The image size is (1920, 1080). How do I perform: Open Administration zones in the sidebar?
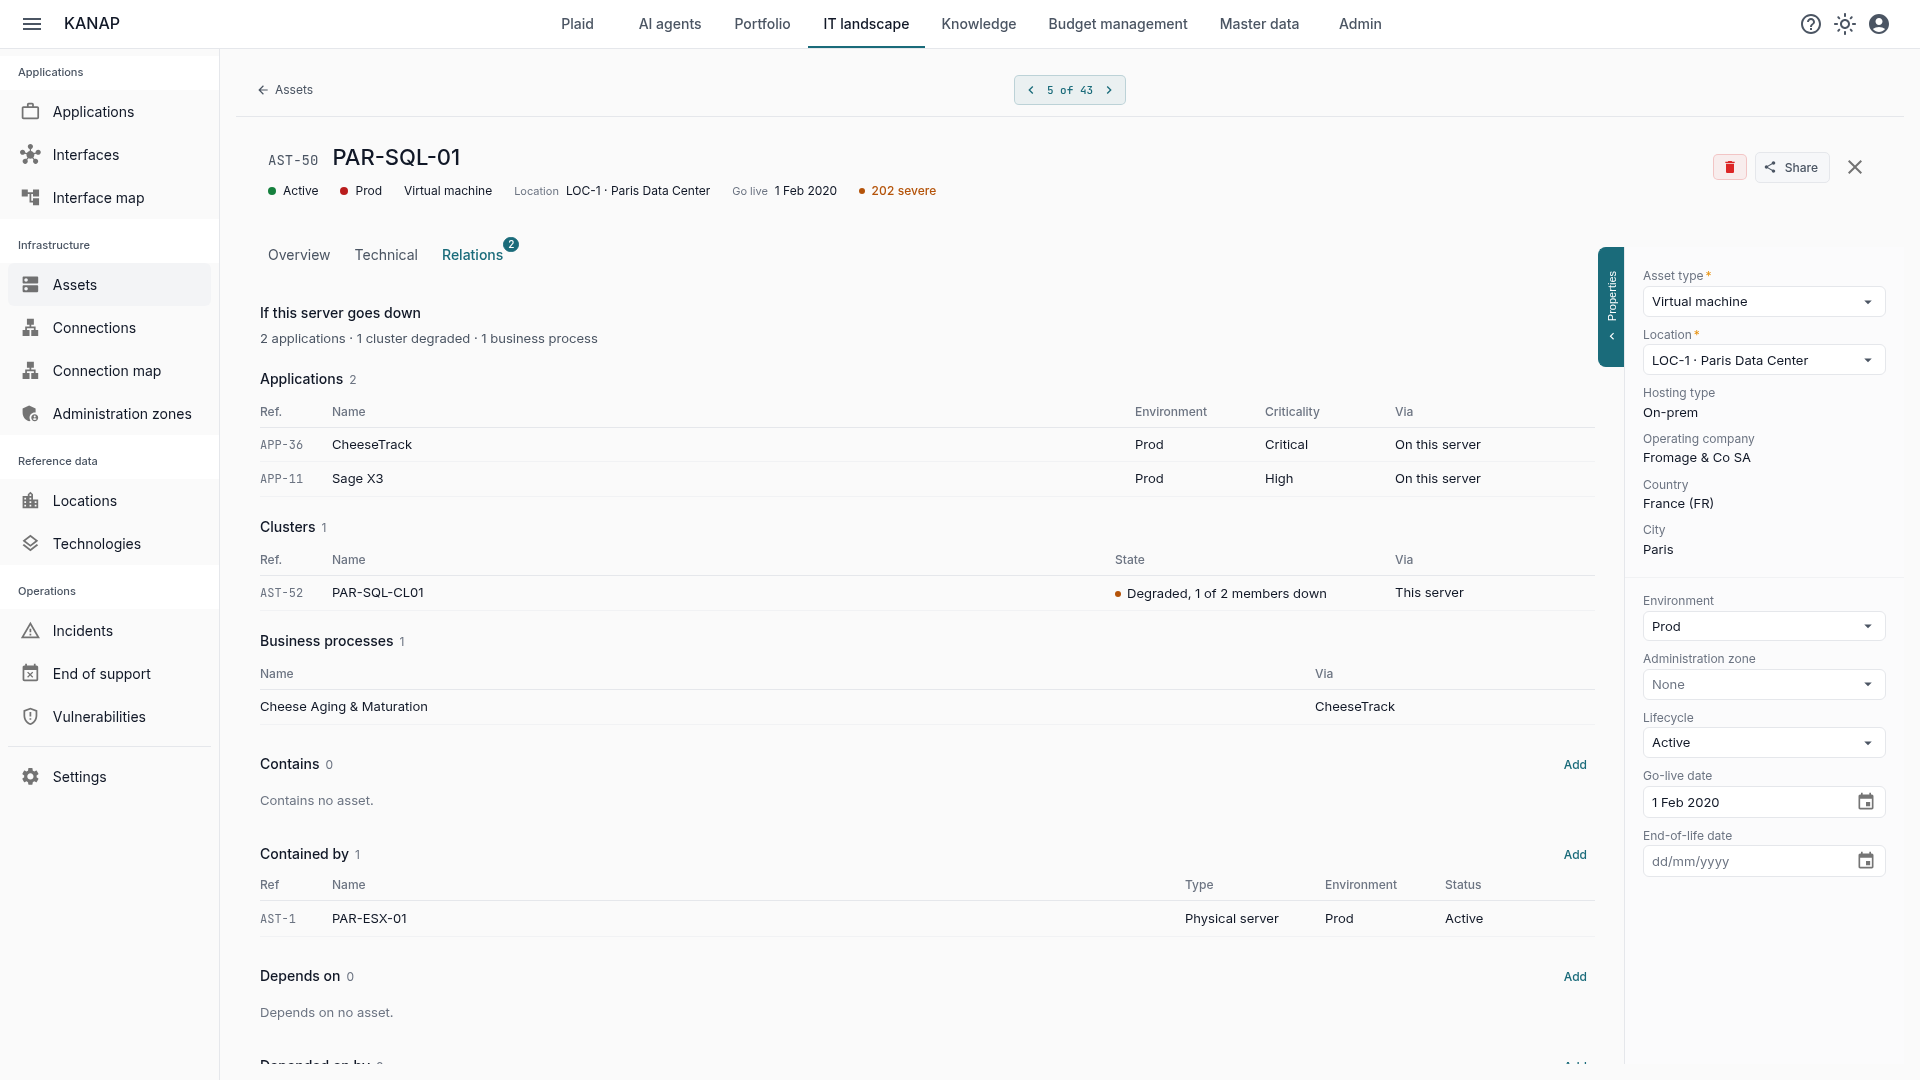pyautogui.click(x=109, y=414)
